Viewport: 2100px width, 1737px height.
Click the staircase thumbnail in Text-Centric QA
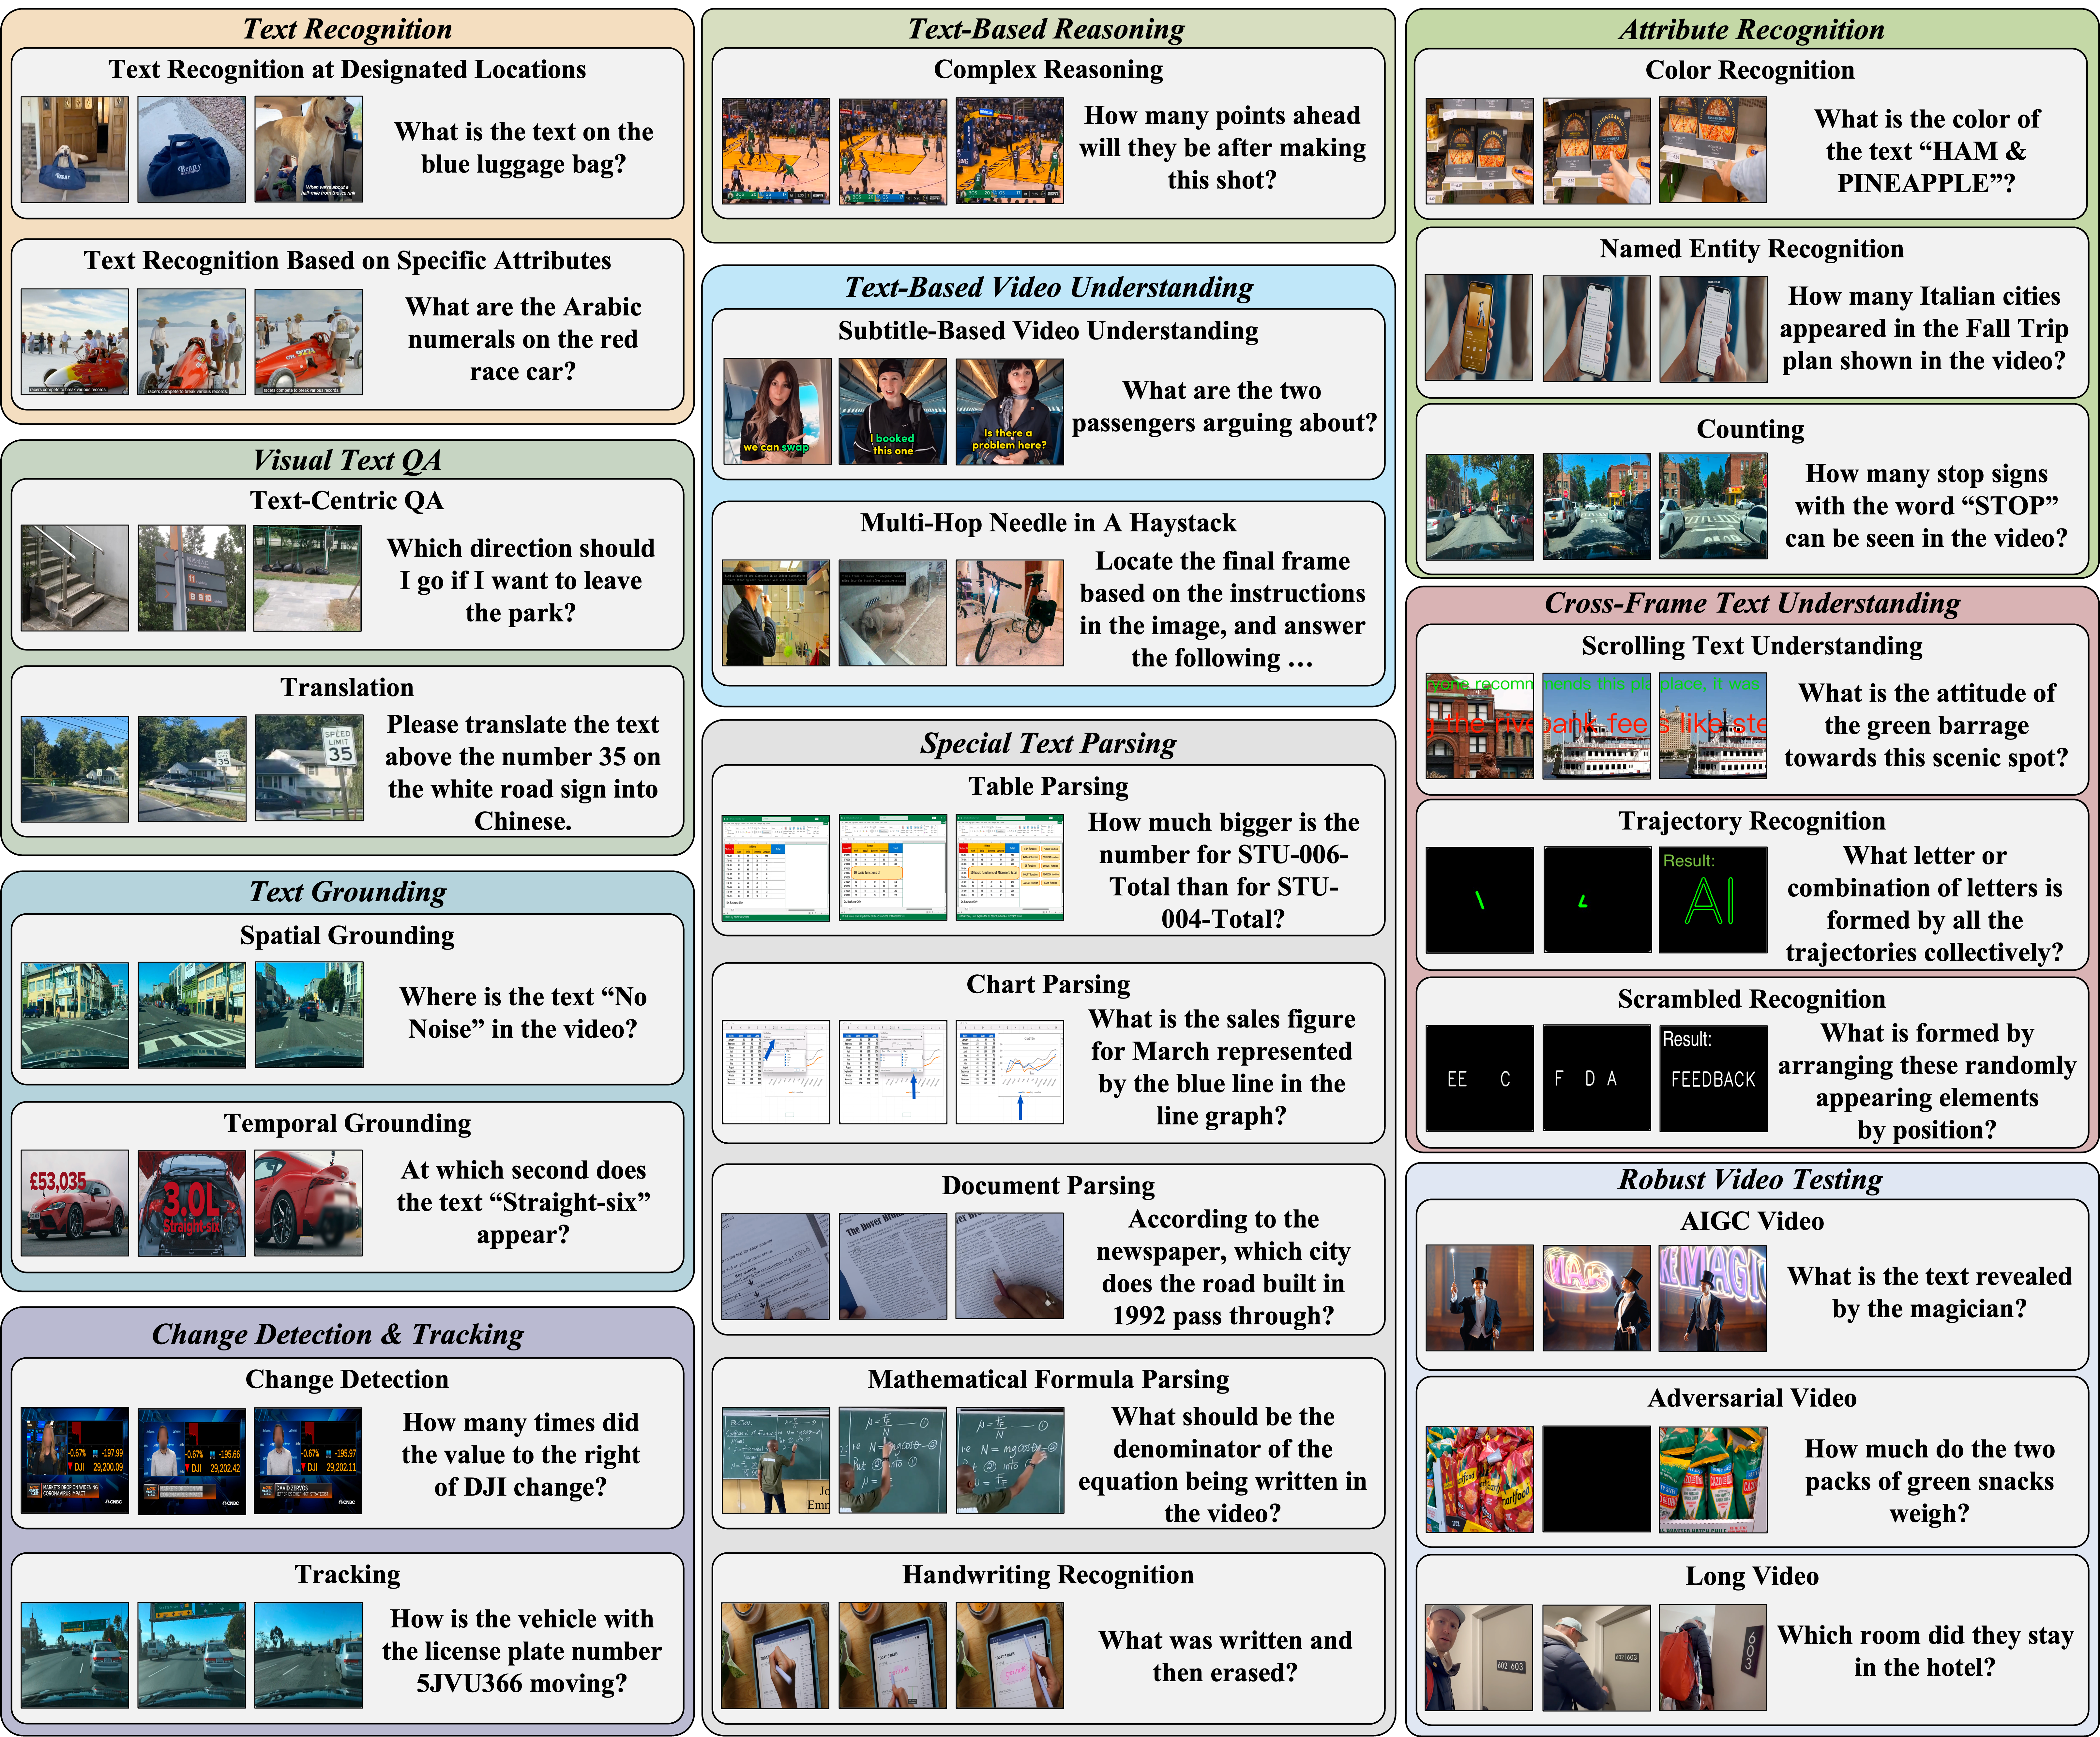(x=75, y=578)
